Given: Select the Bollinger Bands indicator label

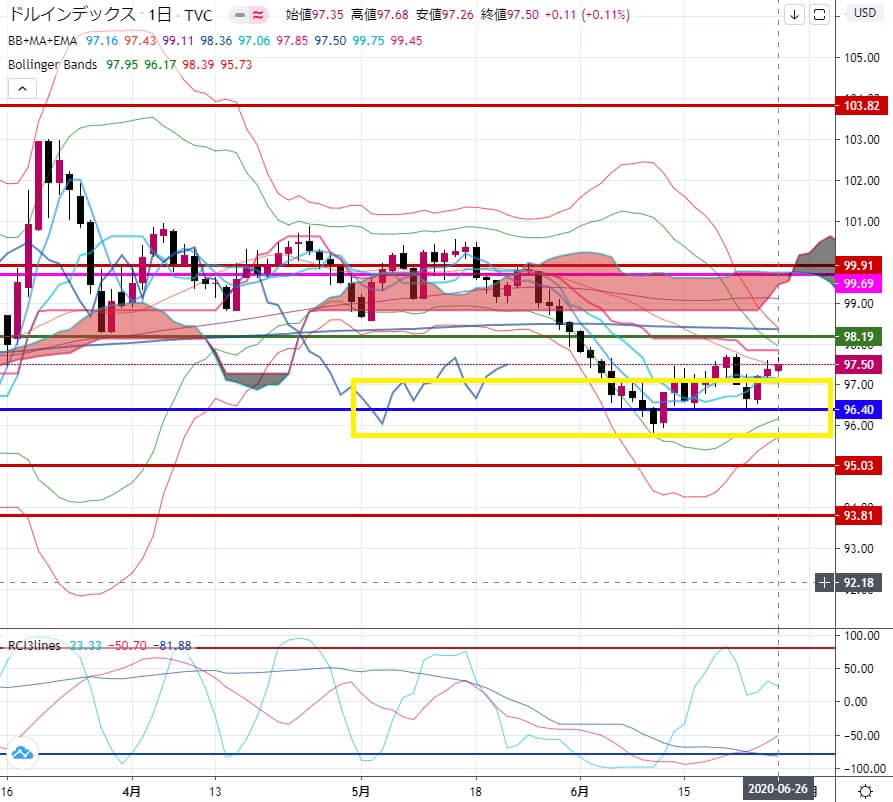Looking at the screenshot, I should click(52, 64).
